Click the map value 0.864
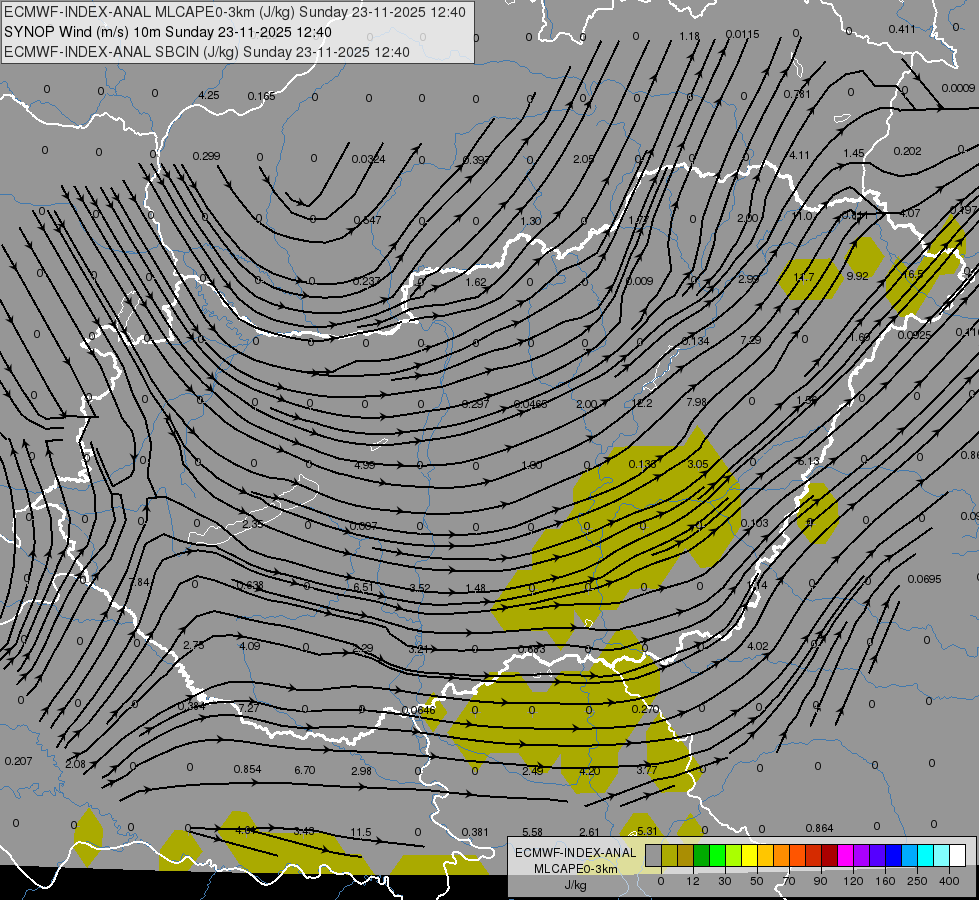Viewport: 979px width, 900px height. pyautogui.click(x=819, y=828)
